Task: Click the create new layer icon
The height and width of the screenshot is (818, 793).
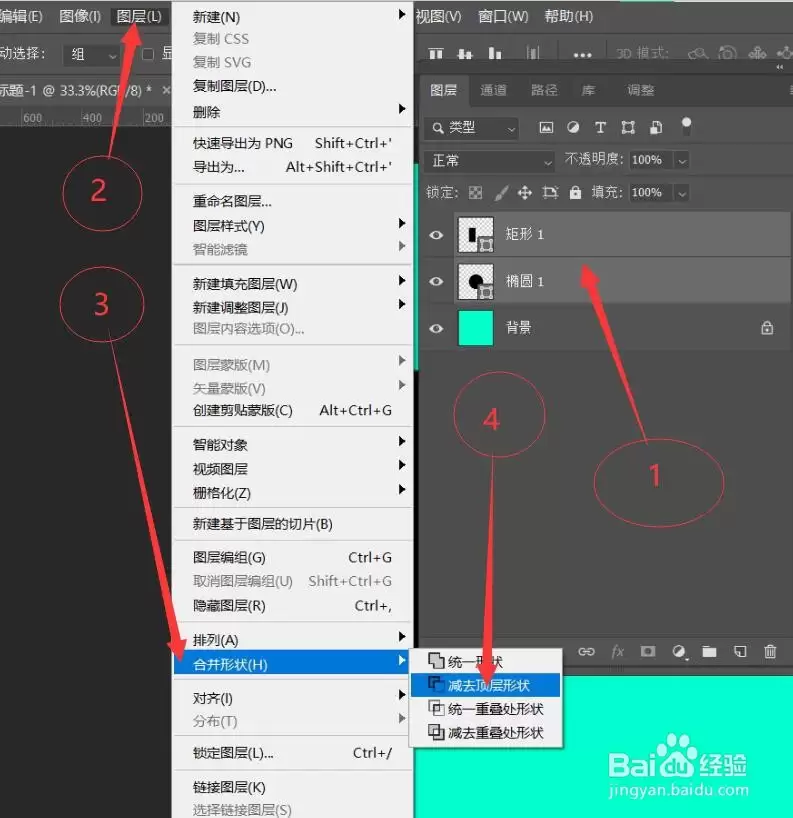Action: [x=740, y=651]
